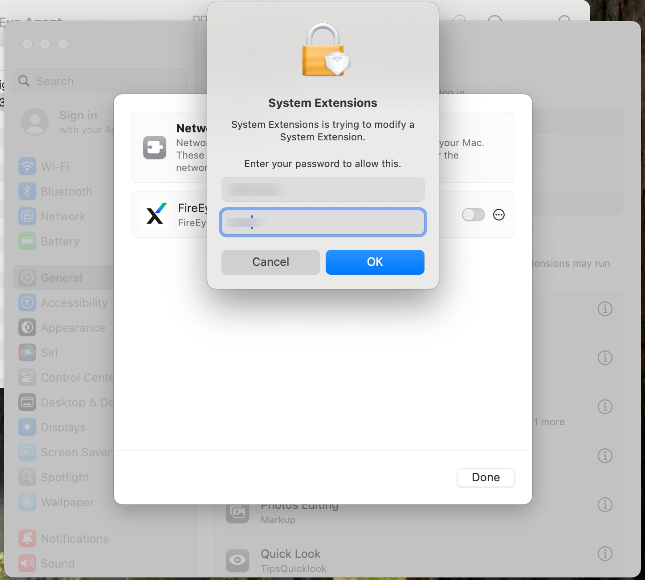Click the Notifications bell icon
This screenshot has height=580, width=645.
coord(27,538)
